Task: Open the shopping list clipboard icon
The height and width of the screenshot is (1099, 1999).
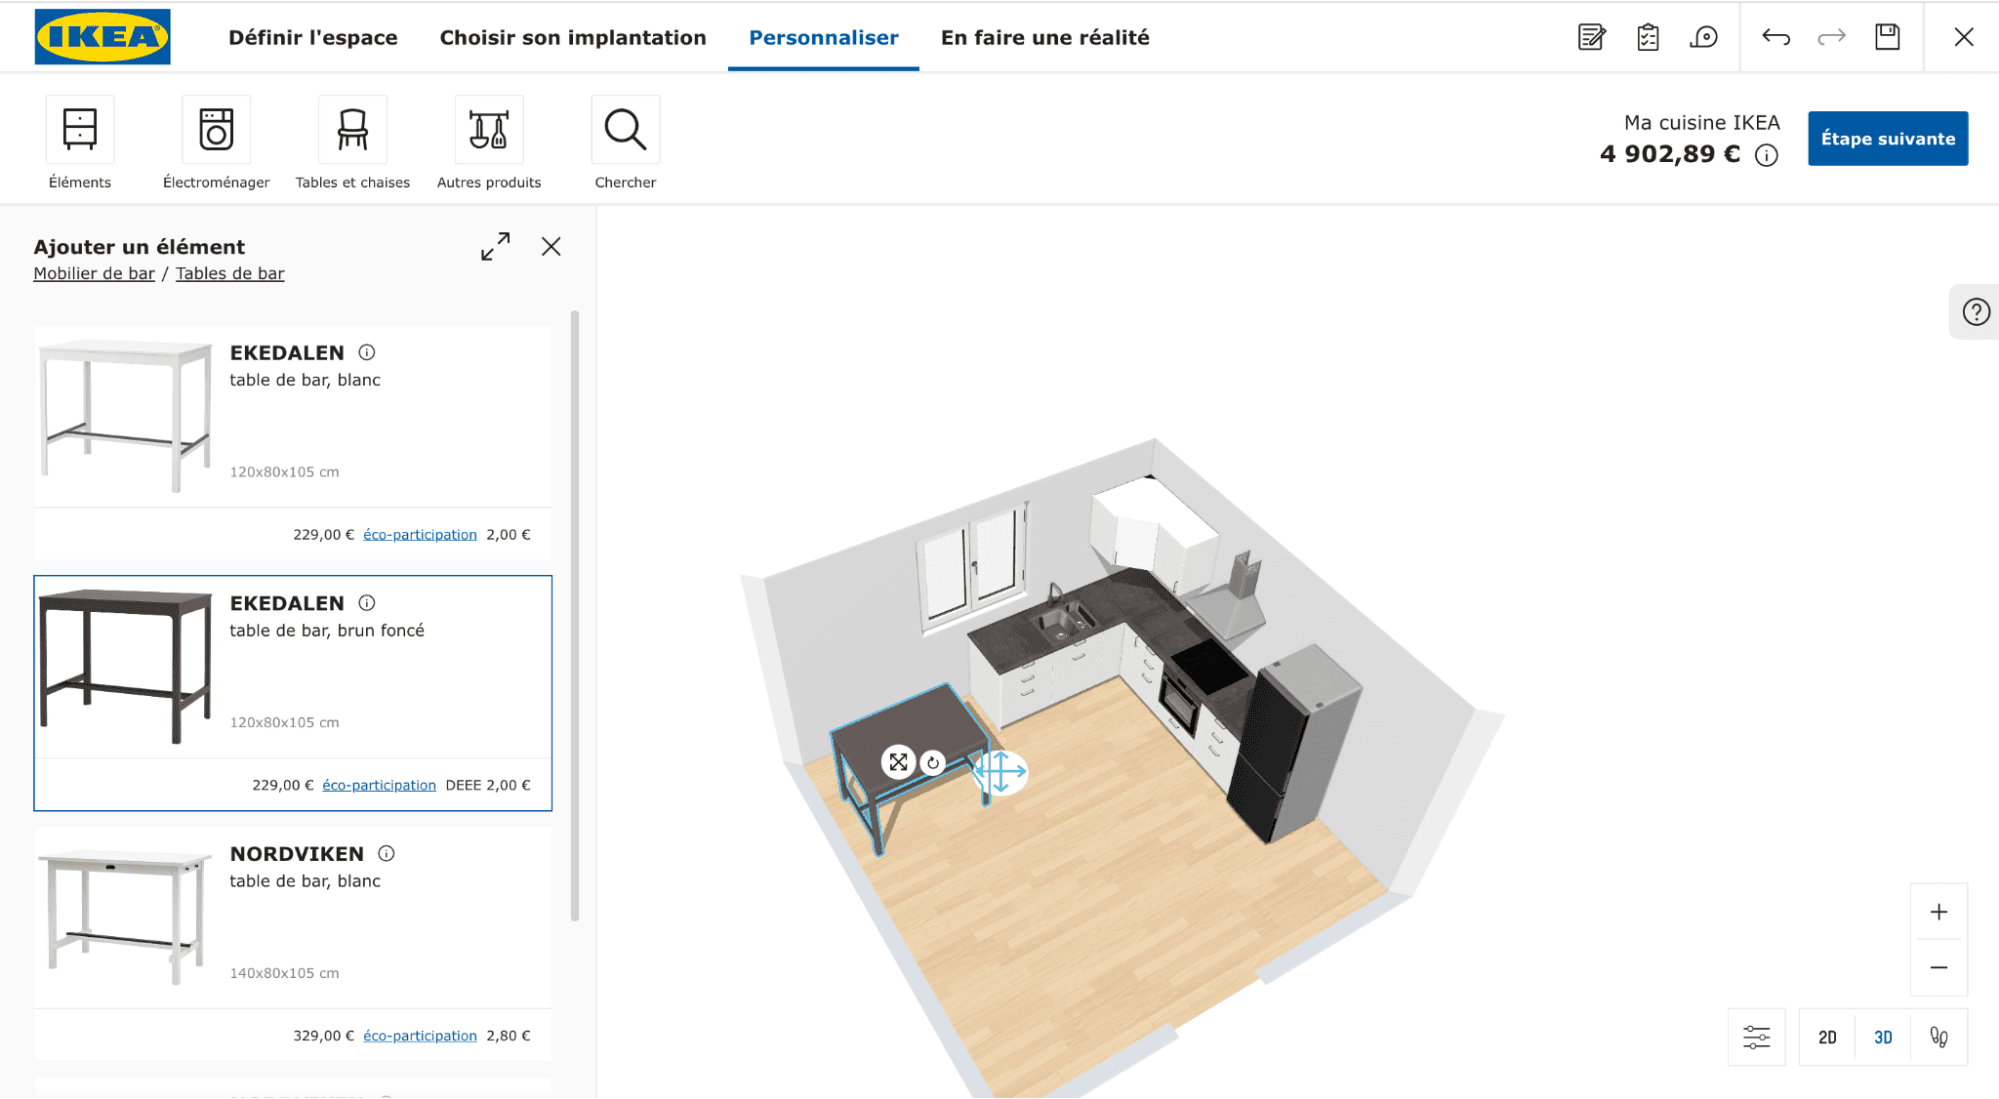Action: coord(1646,37)
